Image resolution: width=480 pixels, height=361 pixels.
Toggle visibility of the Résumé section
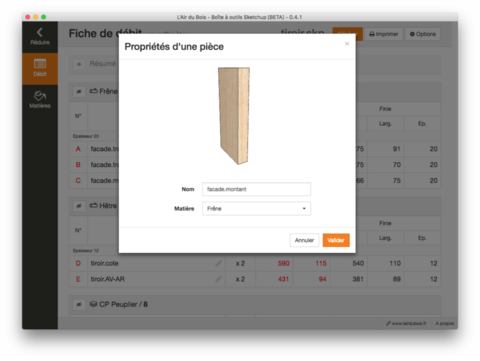79,64
